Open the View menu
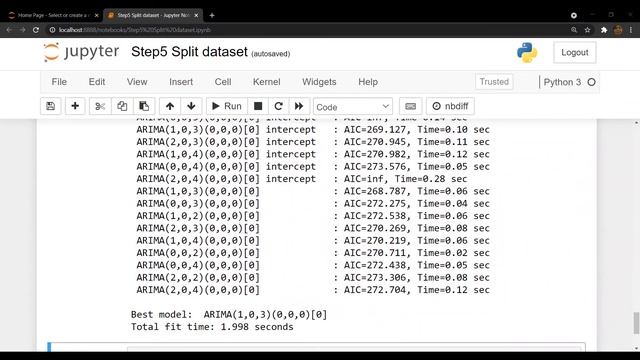 (x=137, y=82)
